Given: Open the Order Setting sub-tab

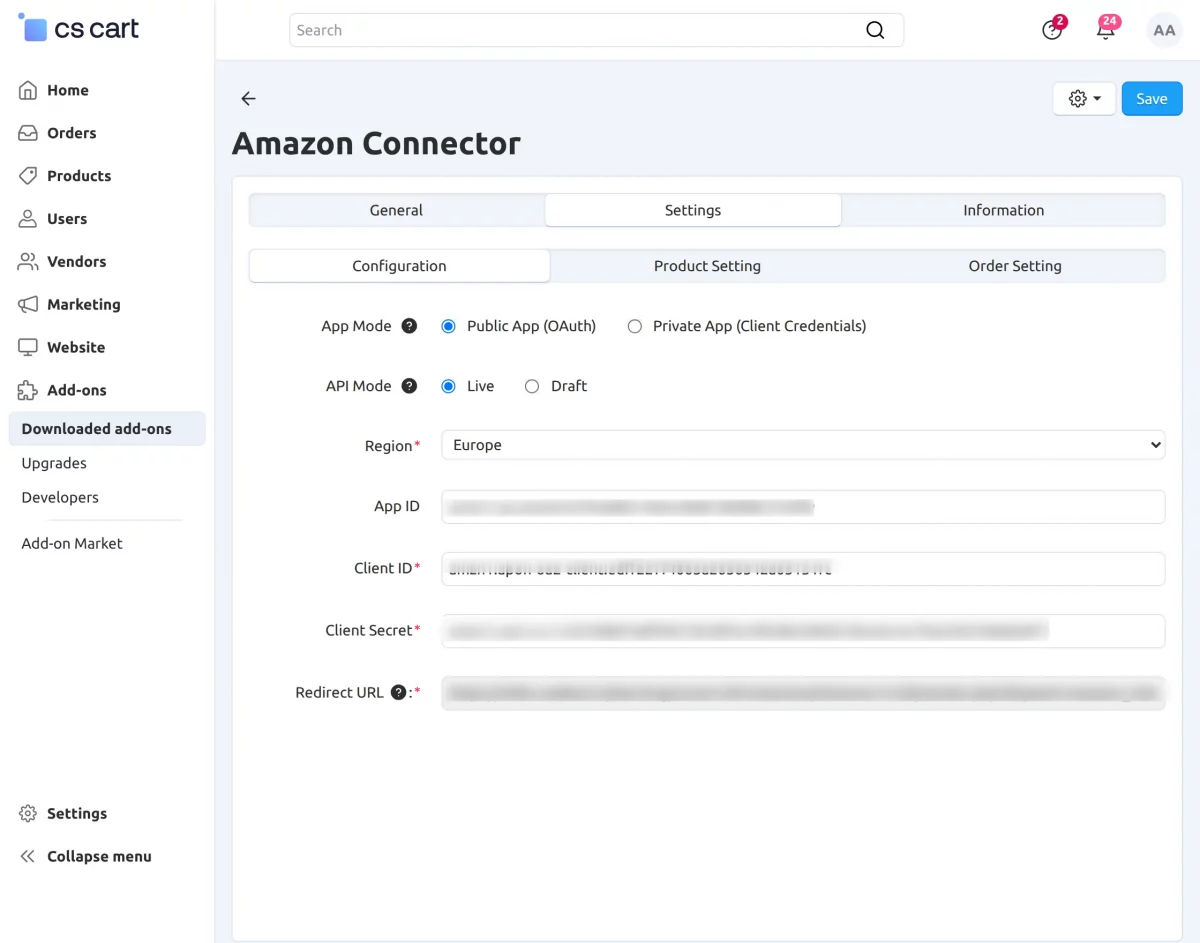Looking at the screenshot, I should (x=1015, y=266).
